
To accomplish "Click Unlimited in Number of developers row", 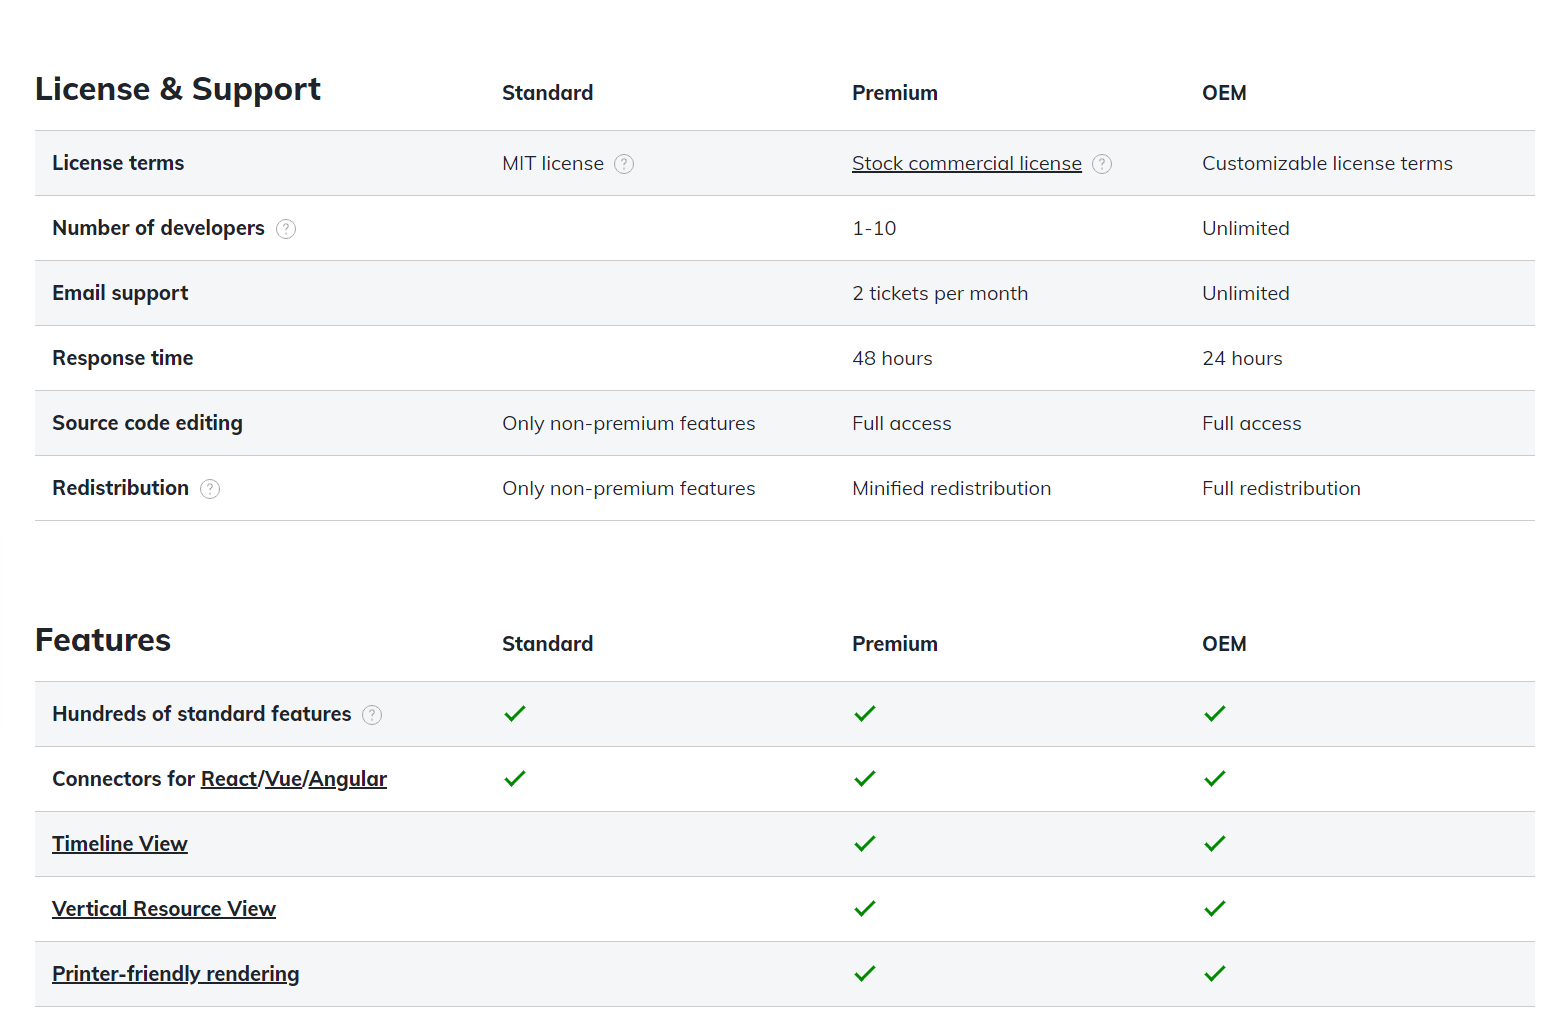I will (x=1246, y=229).
